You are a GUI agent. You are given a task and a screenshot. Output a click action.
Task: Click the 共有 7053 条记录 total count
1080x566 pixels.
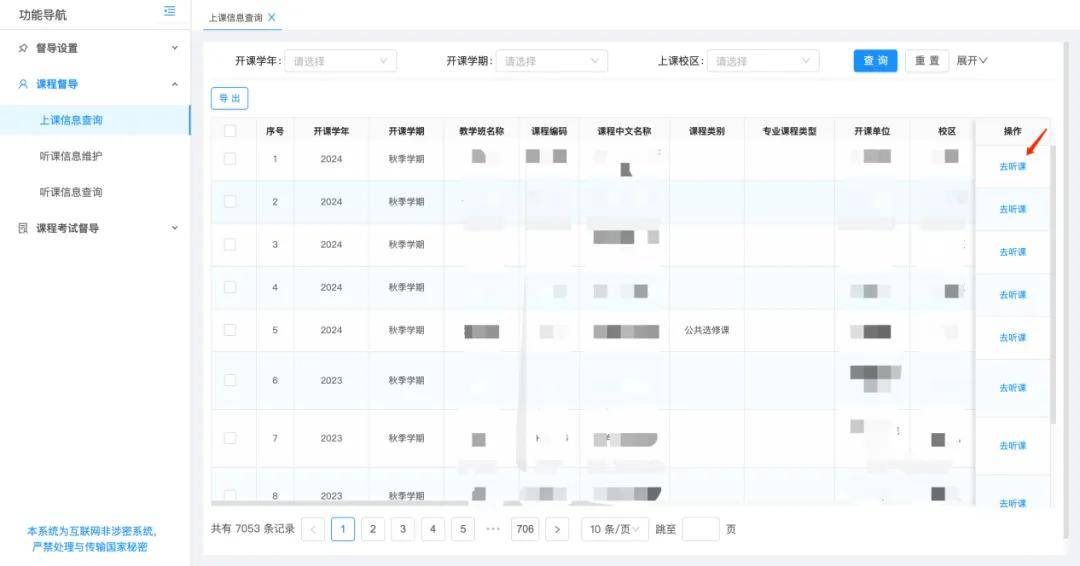(x=253, y=529)
